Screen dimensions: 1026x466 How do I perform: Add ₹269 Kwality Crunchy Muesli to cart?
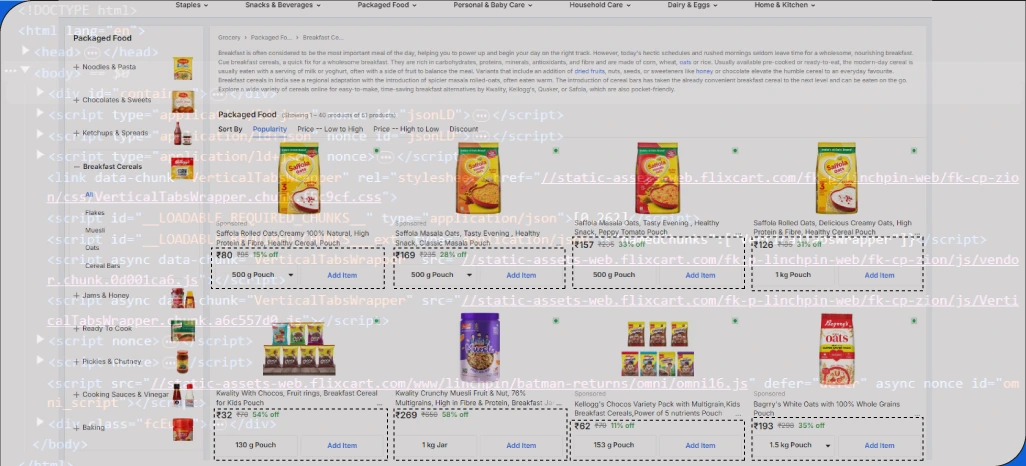tap(521, 445)
